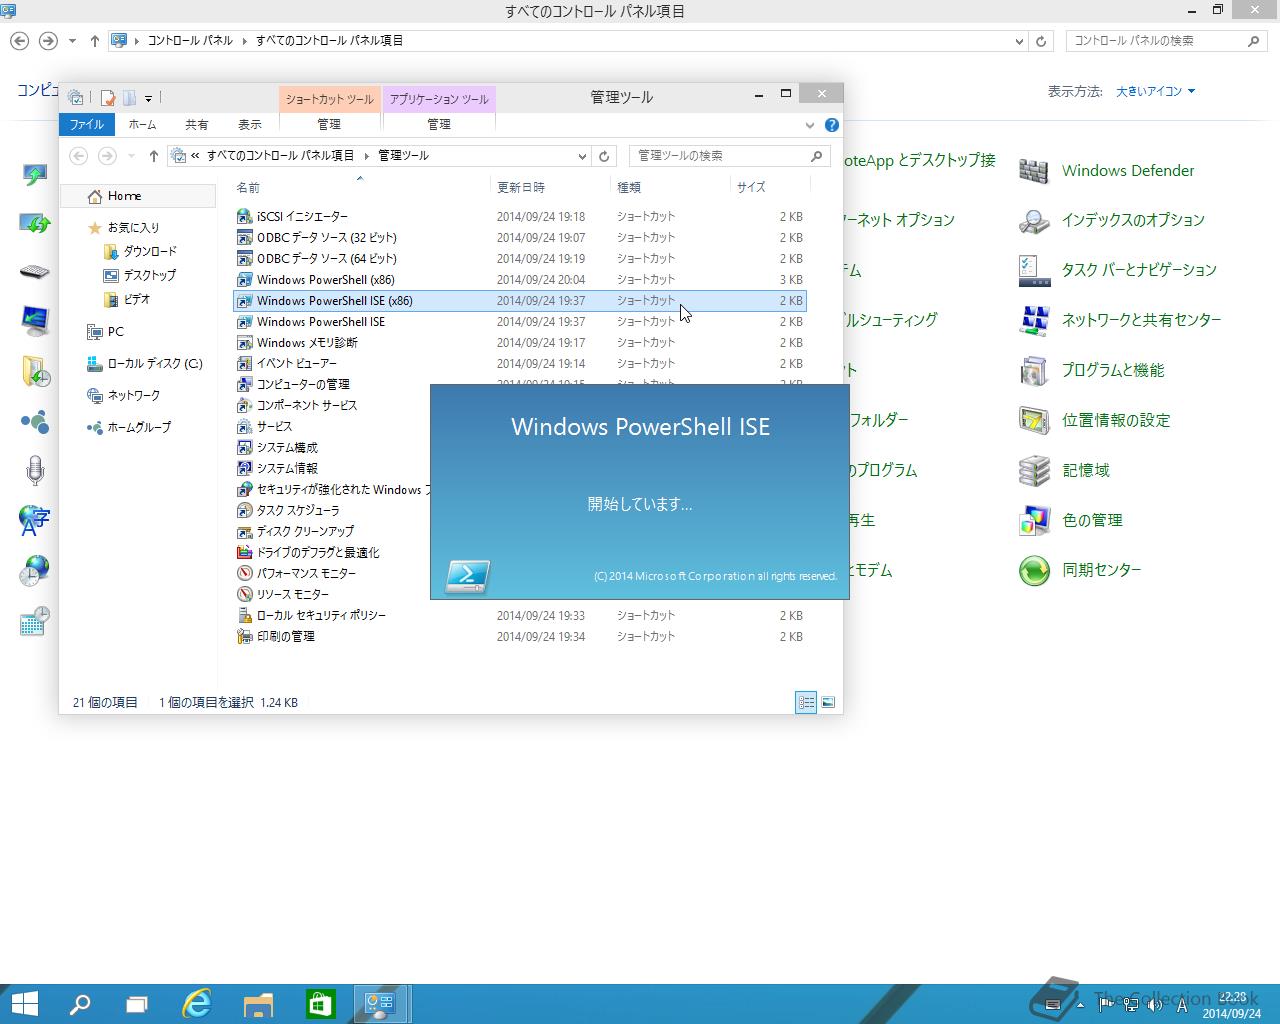
Task: Switch to large icons view layout button
Action: [828, 702]
